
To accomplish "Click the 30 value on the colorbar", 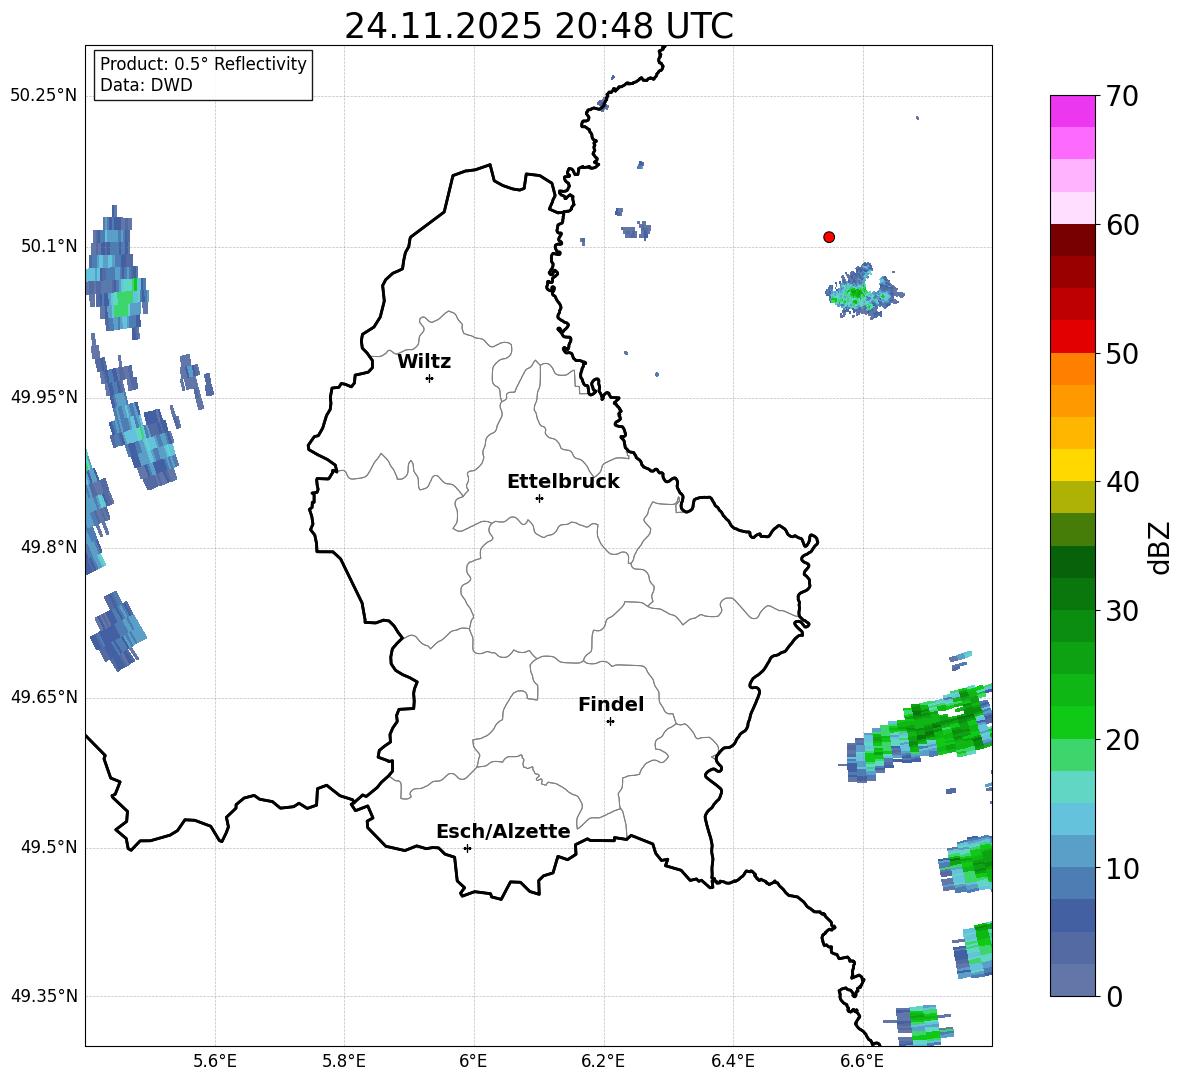I will [1121, 611].
